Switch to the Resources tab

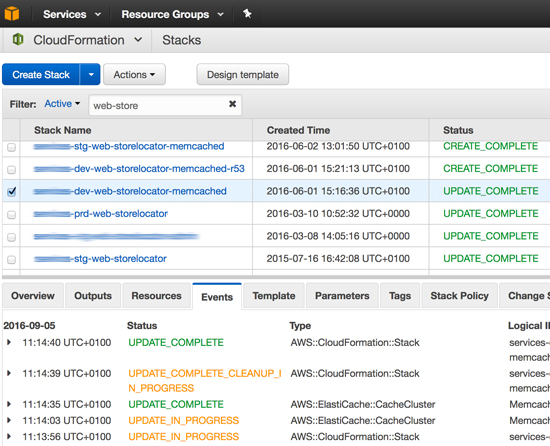[156, 296]
